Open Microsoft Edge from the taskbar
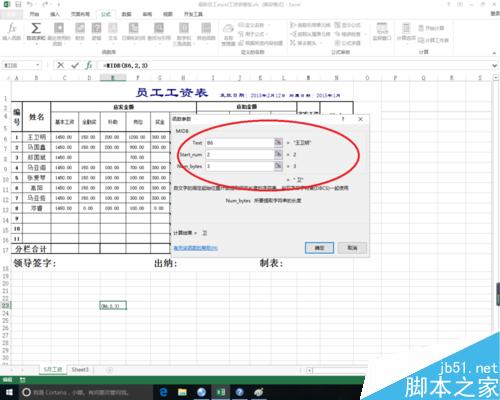This screenshot has width=500, height=400. (163, 392)
